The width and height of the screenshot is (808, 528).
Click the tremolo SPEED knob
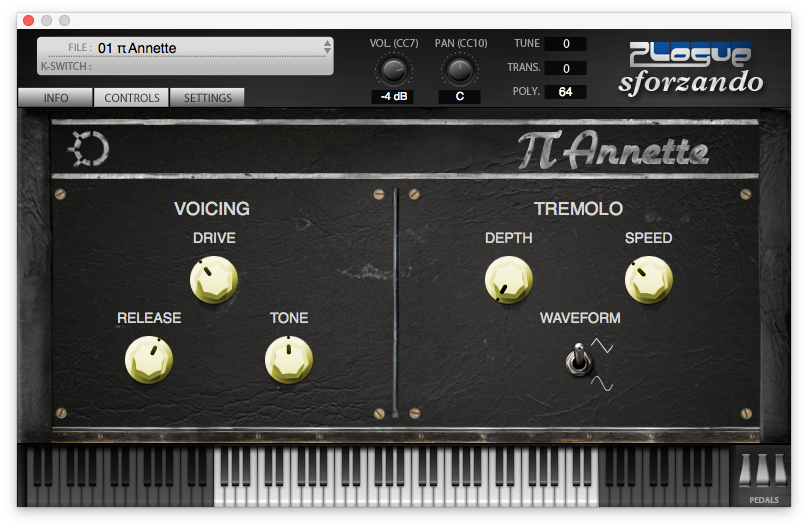pyautogui.click(x=649, y=280)
